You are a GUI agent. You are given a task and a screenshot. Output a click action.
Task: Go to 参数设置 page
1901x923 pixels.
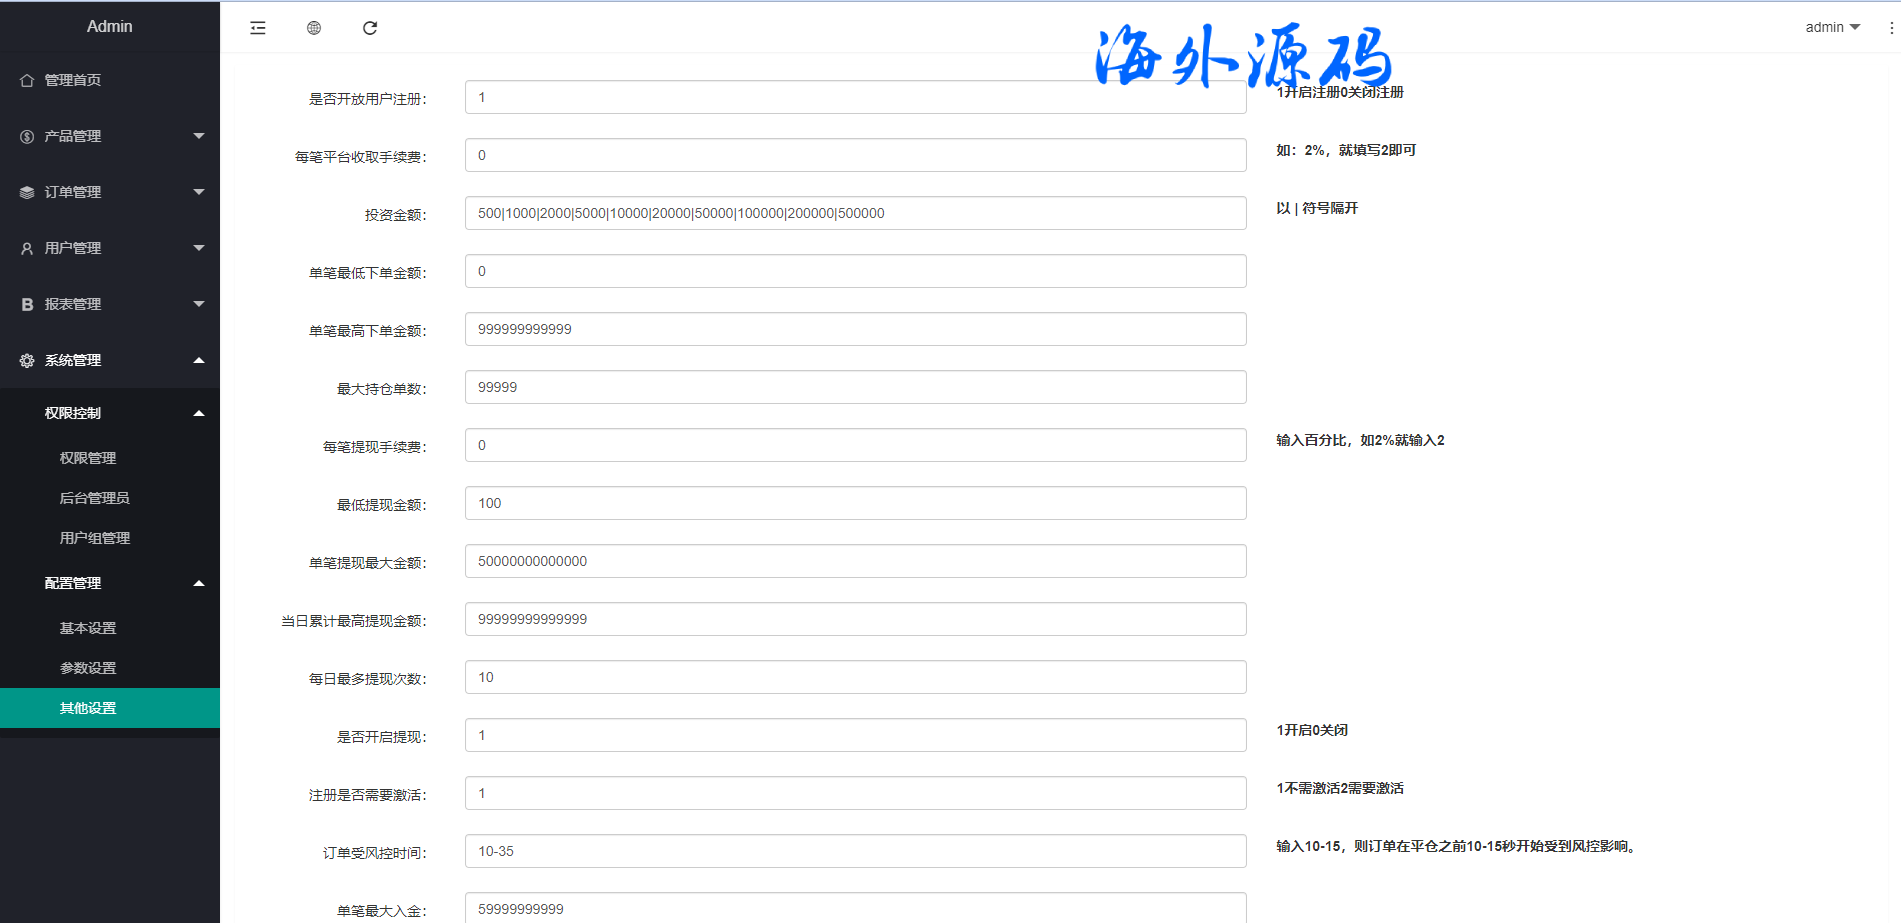click(x=88, y=668)
